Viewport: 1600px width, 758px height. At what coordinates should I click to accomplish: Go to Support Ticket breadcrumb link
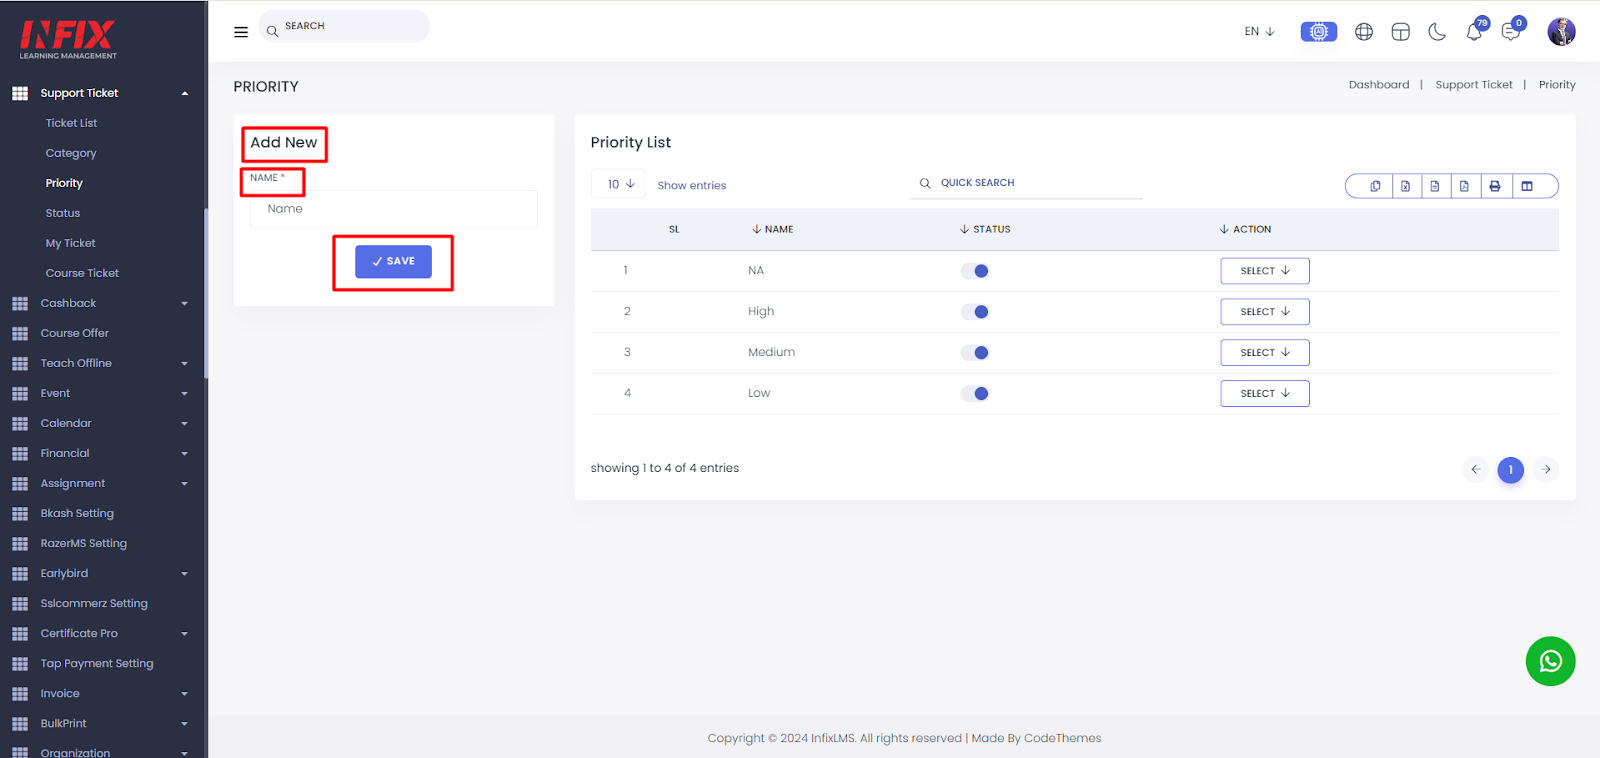point(1474,85)
